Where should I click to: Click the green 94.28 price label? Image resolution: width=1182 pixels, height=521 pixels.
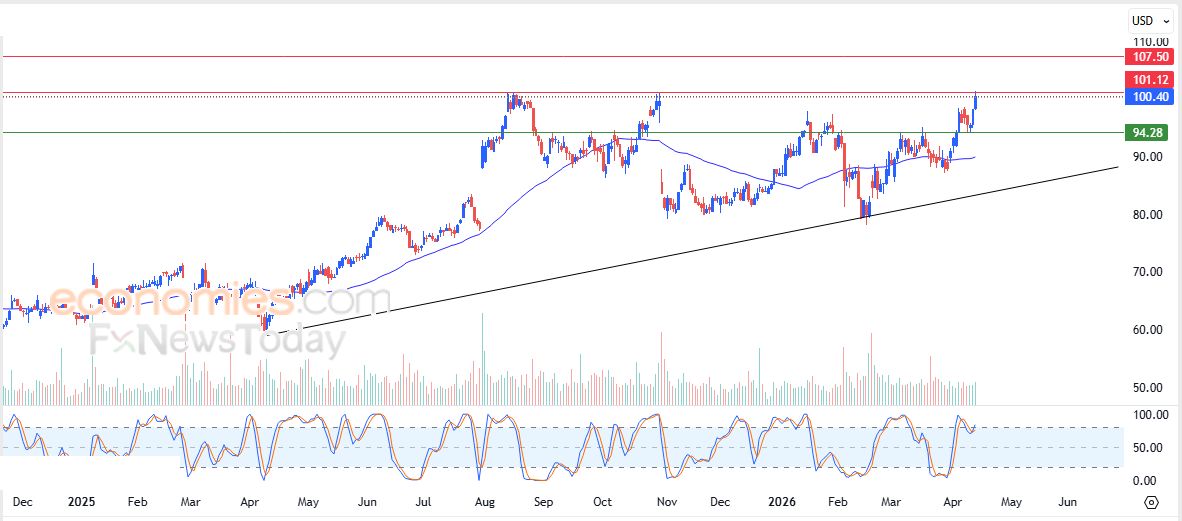pyautogui.click(x=1145, y=133)
